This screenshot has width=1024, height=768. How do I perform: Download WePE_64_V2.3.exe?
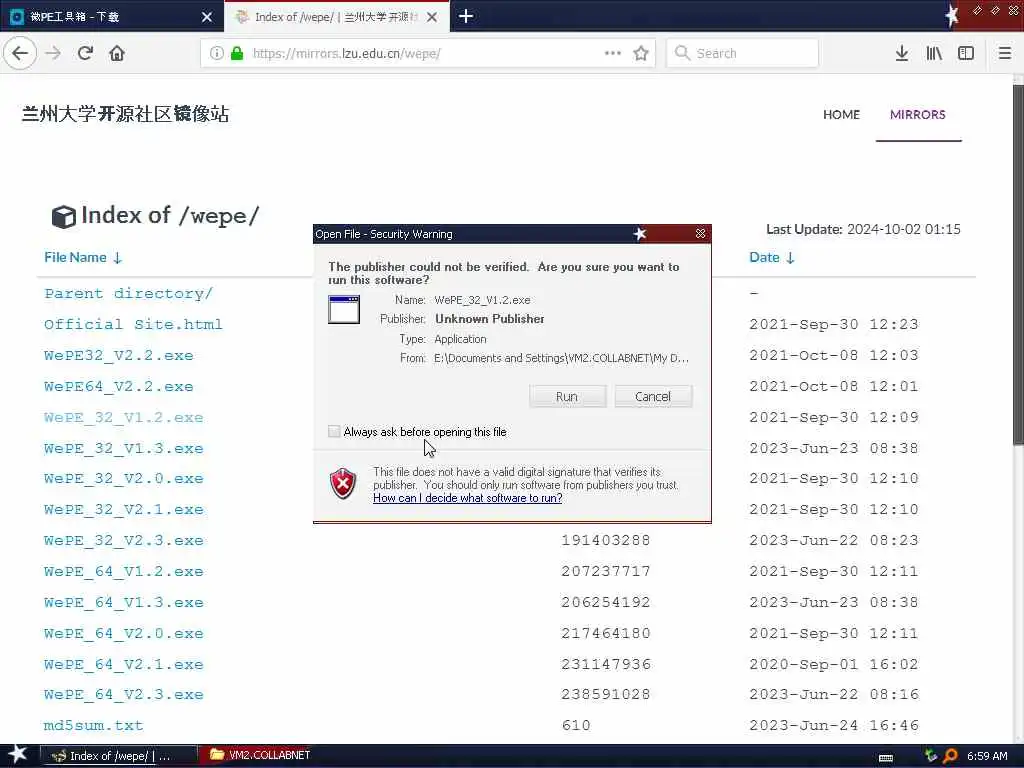[123, 694]
